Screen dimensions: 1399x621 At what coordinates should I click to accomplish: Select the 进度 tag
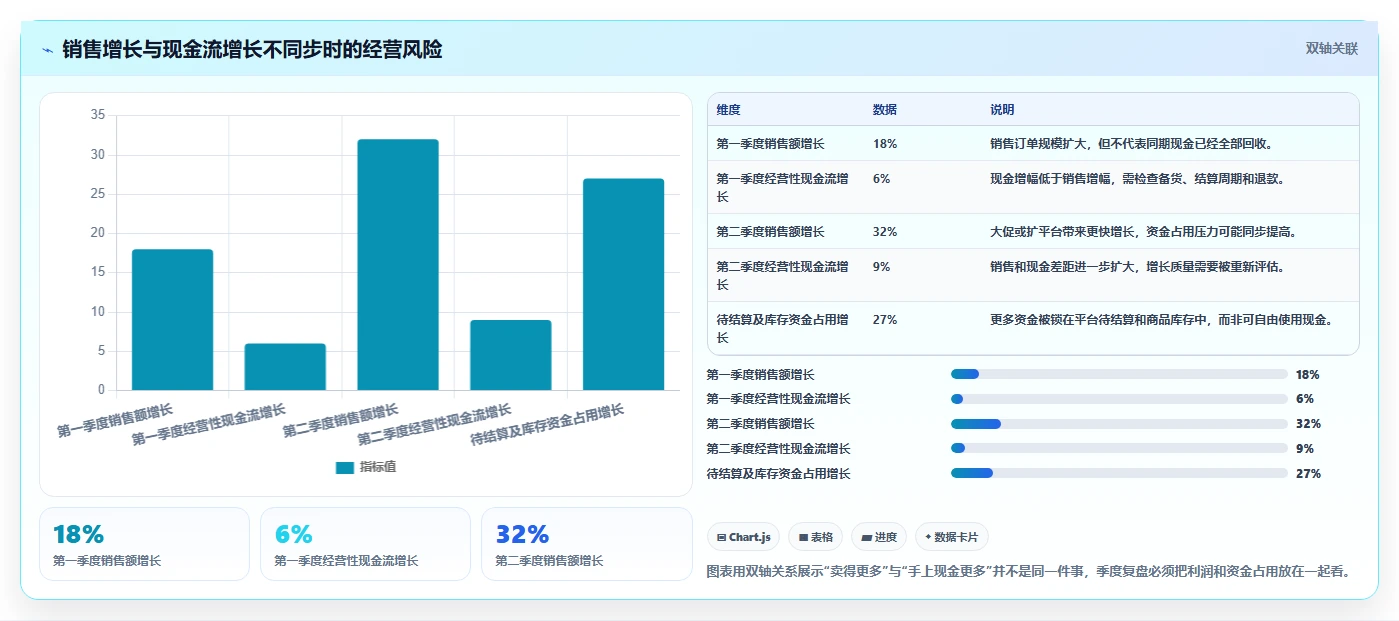point(879,537)
